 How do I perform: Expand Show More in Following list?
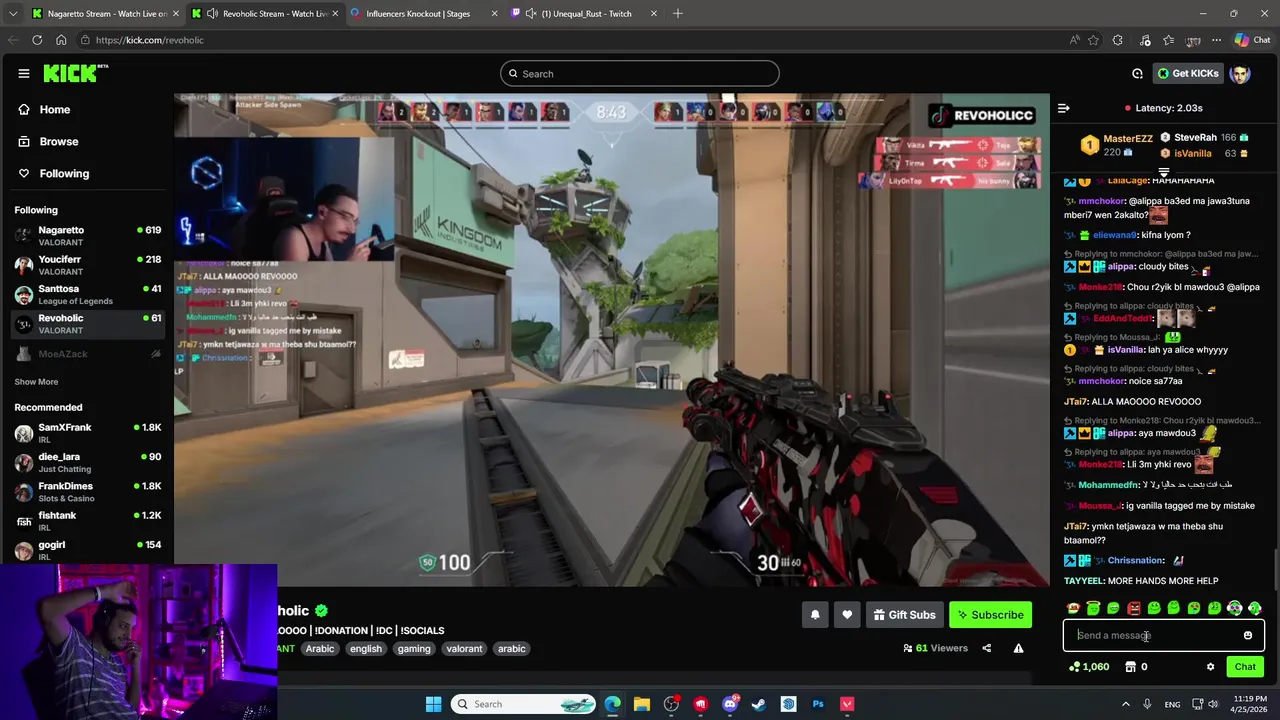[x=36, y=382]
